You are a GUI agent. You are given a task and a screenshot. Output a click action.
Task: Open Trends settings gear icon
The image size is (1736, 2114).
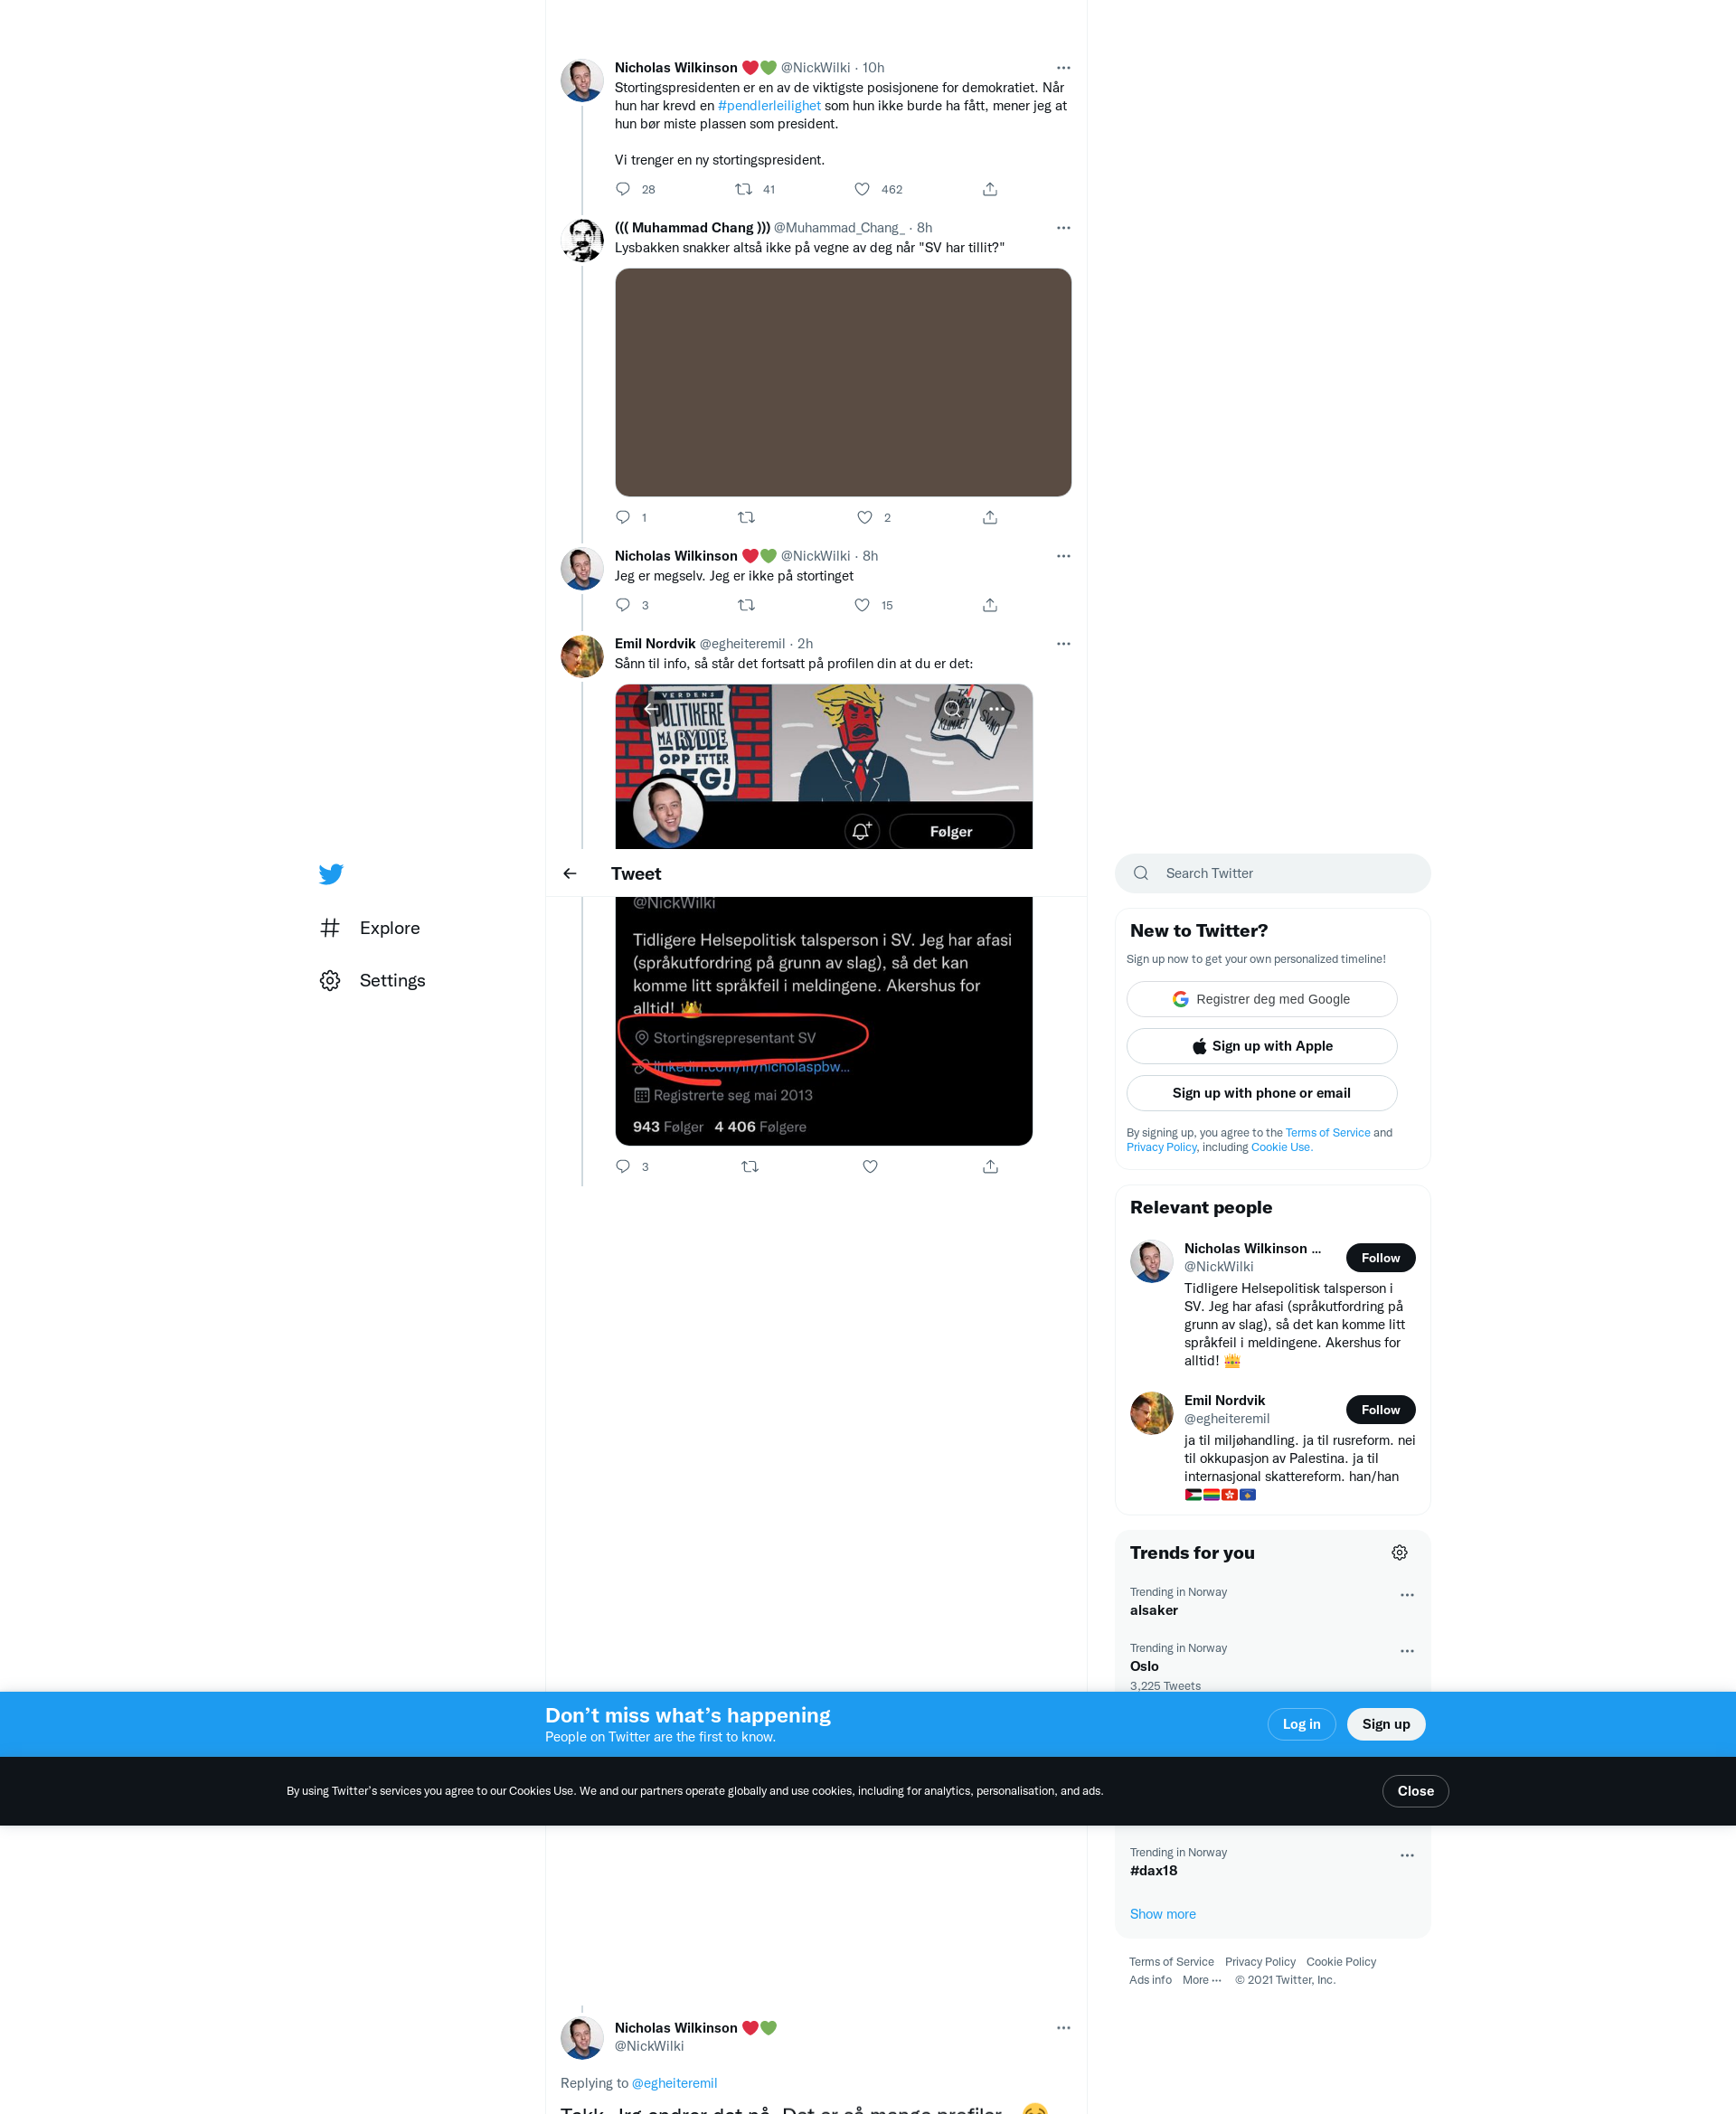[1399, 1553]
